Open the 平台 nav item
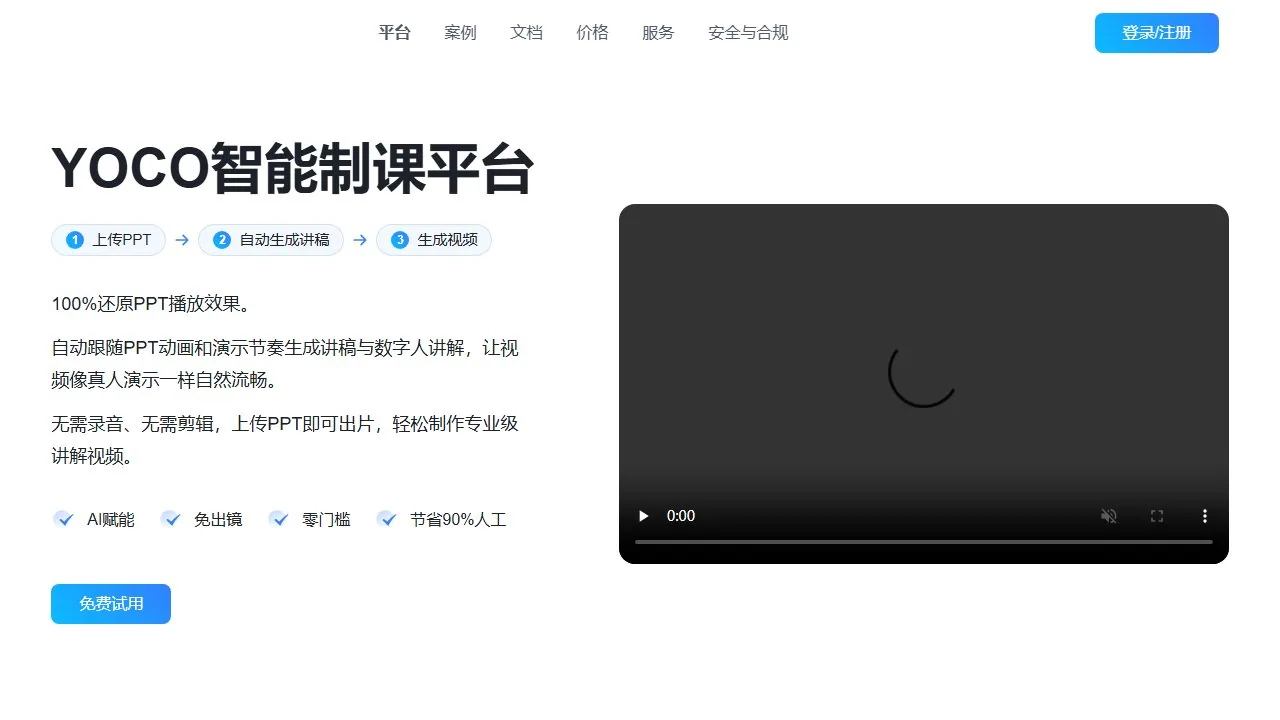The height and width of the screenshot is (720, 1280). [x=394, y=33]
